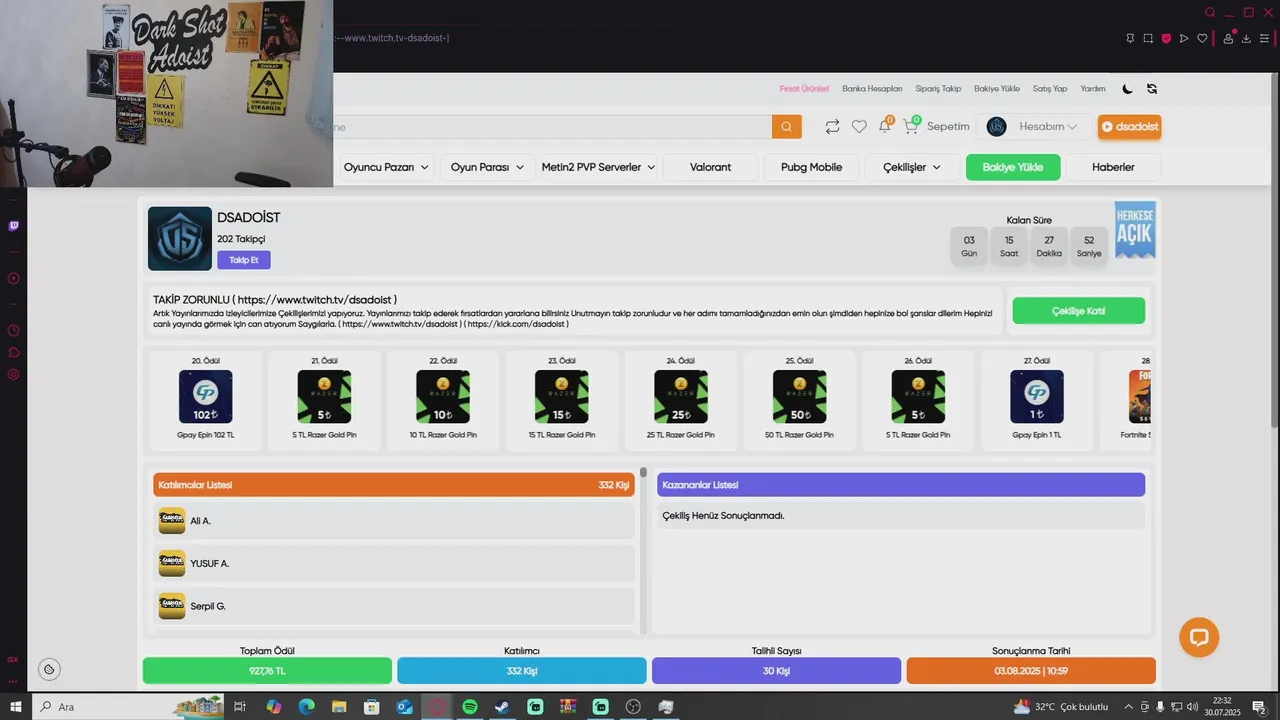Open the Fırsat Ürünleri top link
This screenshot has height=720, width=1280.
click(804, 89)
